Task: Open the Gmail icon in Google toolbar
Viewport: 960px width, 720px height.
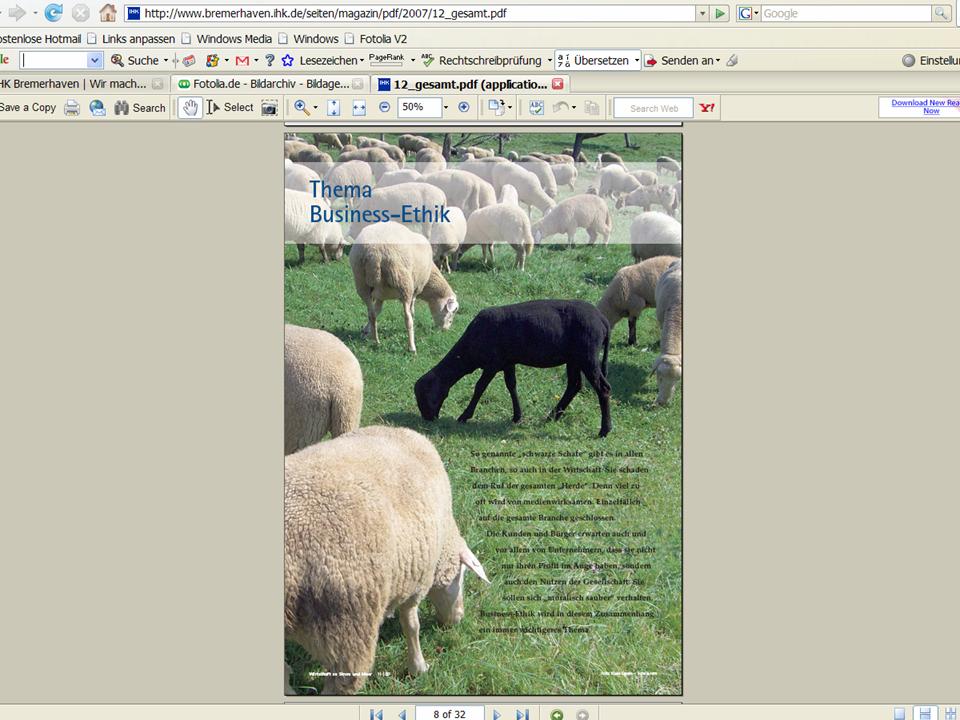Action: pyautogui.click(x=241, y=60)
